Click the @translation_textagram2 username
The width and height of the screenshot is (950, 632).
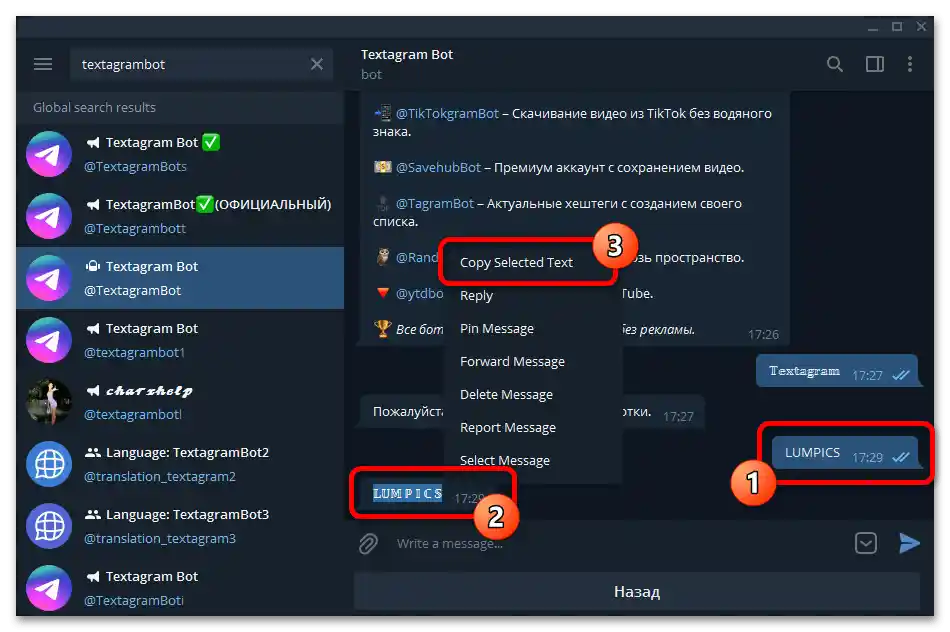click(x=159, y=477)
